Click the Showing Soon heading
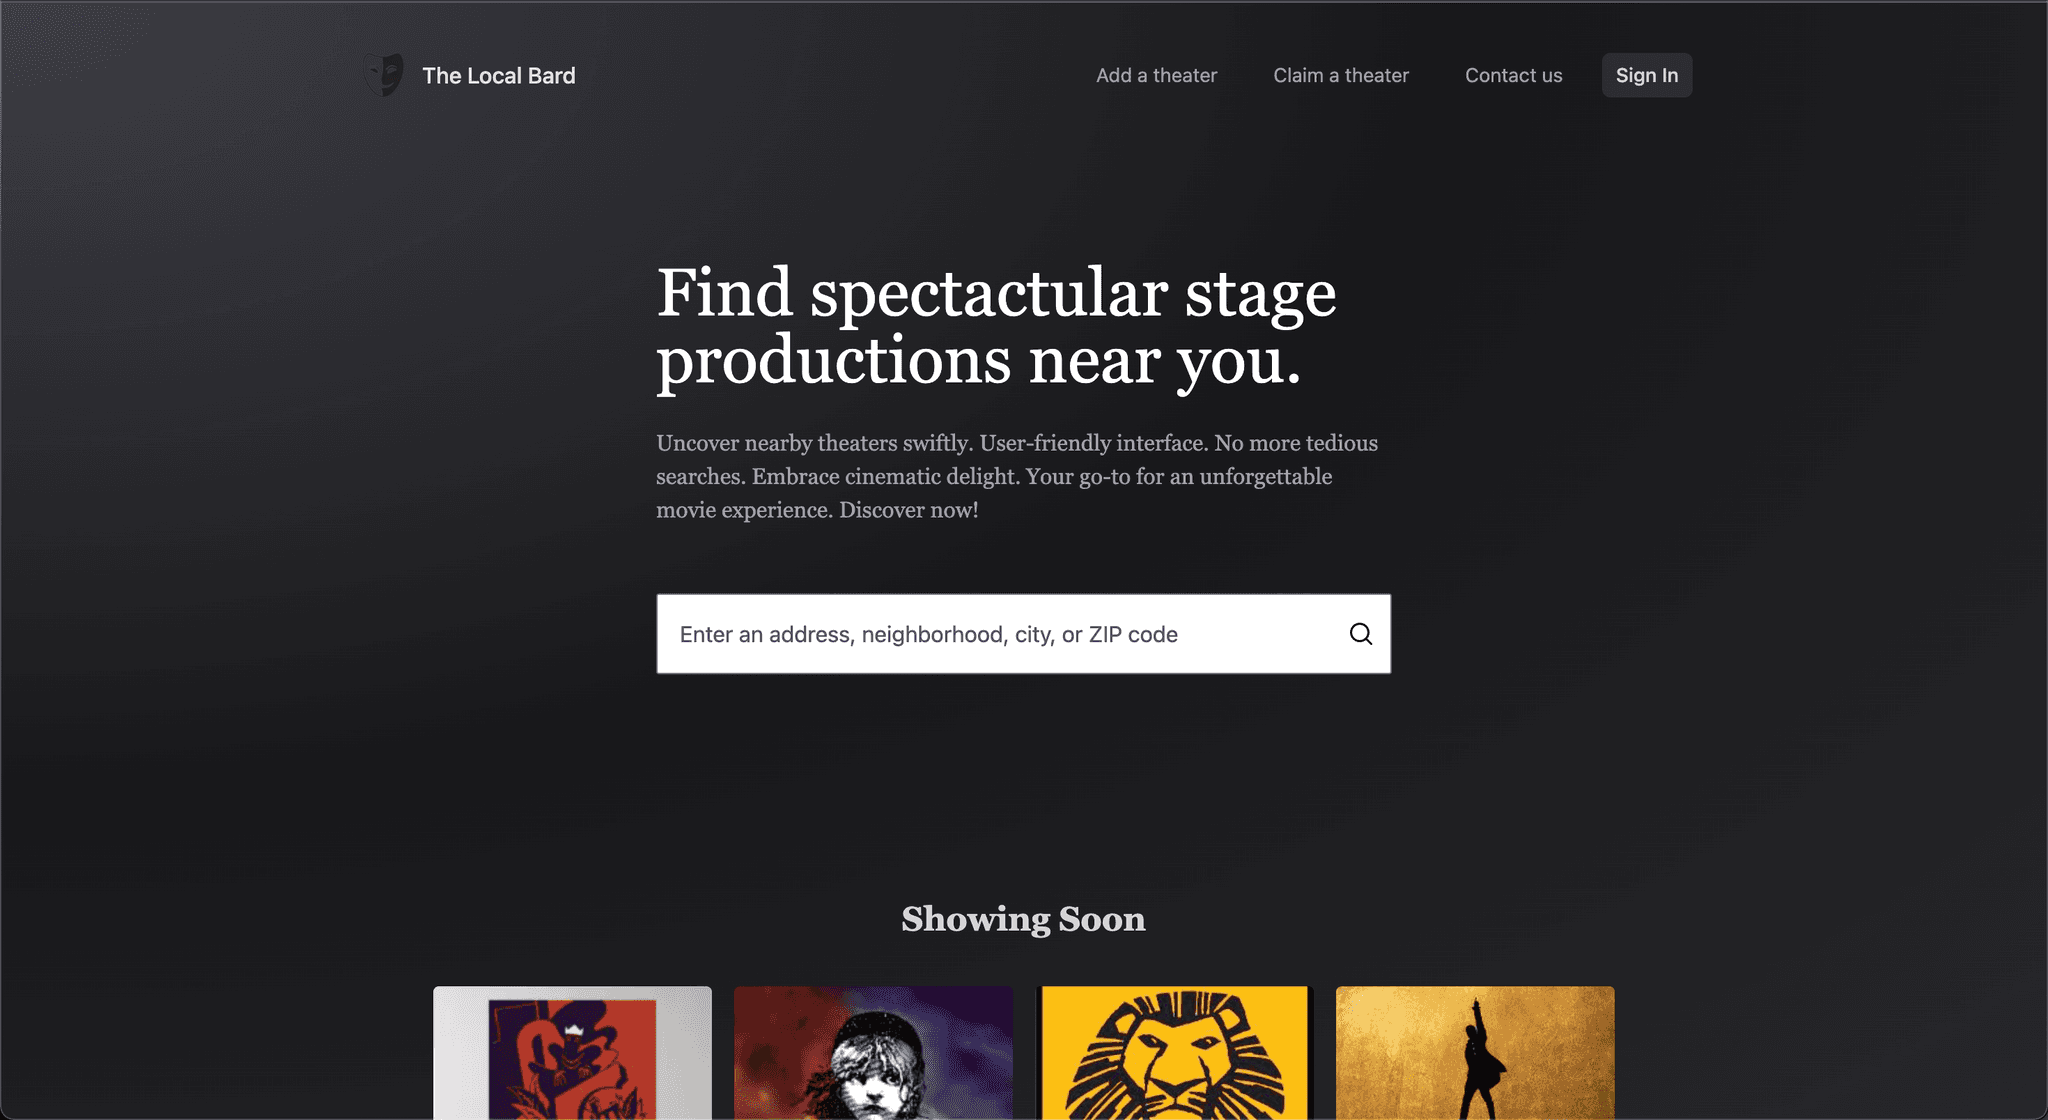This screenshot has height=1120, width=2048. tap(1023, 919)
